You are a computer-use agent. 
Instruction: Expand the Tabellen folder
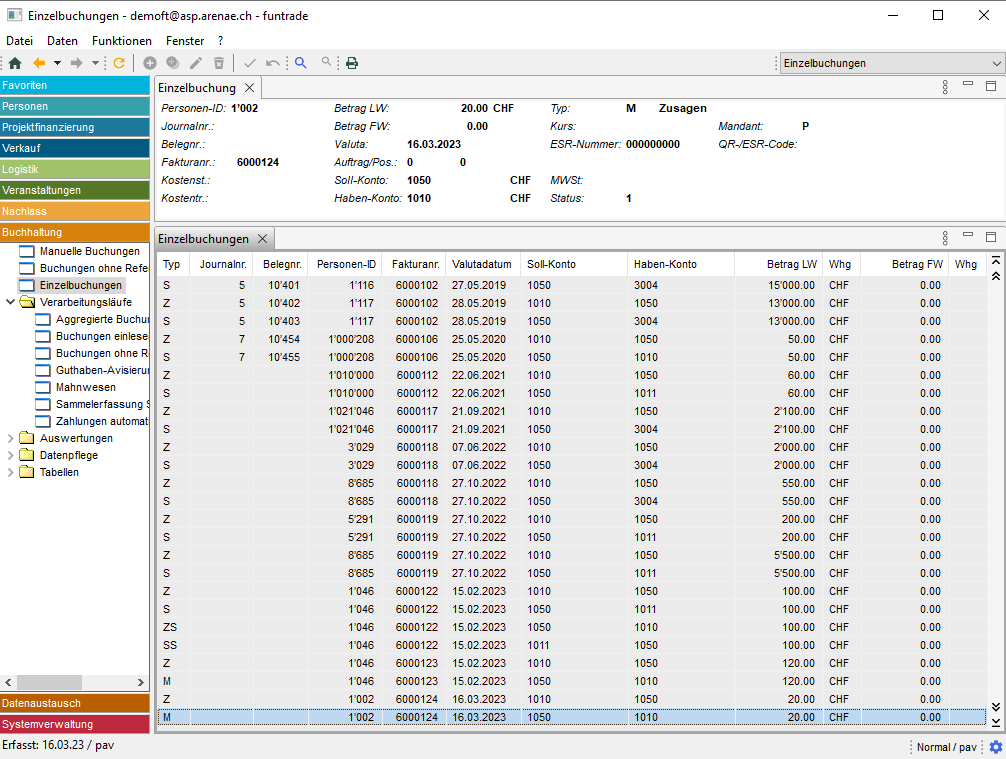pos(11,472)
